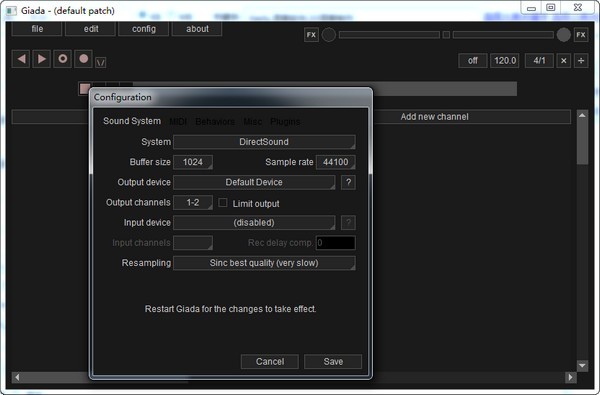Click the beat divider ÷ icon
Viewport: 600px width, 395px height.
581,60
